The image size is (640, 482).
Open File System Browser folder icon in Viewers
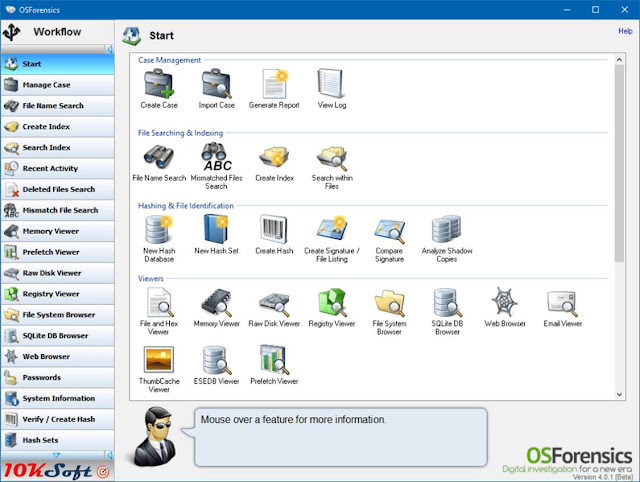point(389,303)
